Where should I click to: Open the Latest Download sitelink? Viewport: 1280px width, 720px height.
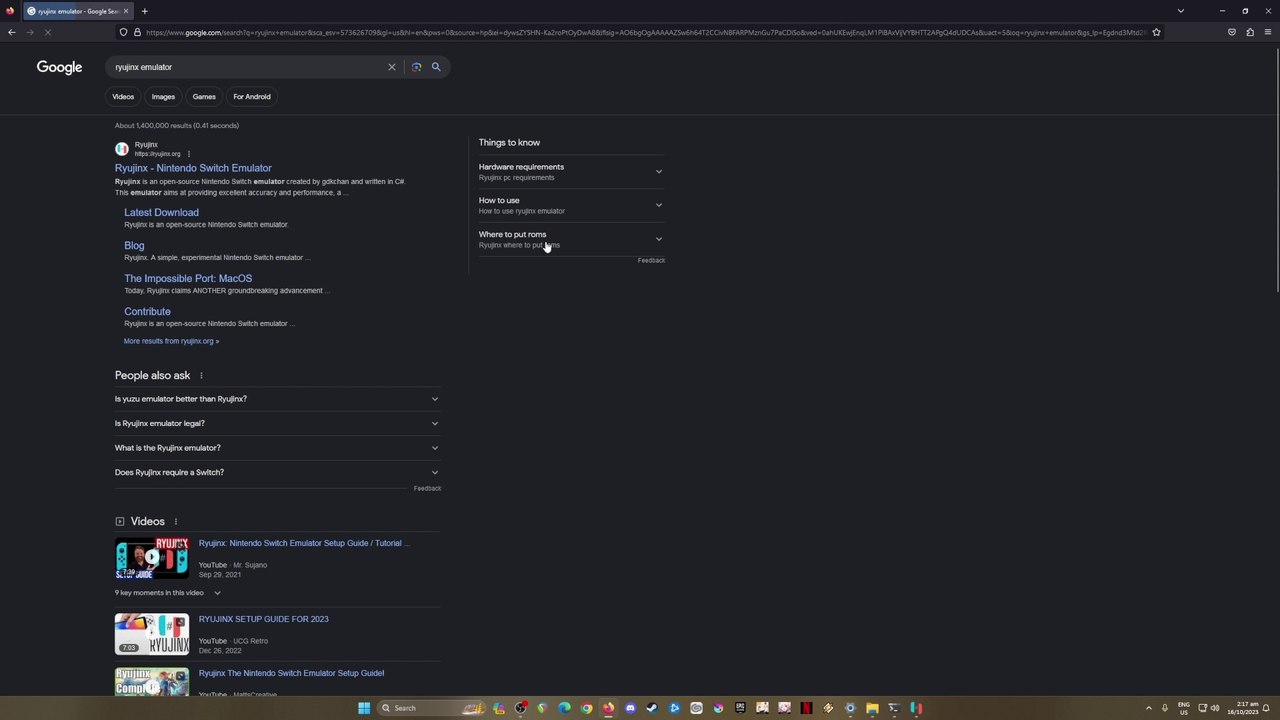[161, 212]
